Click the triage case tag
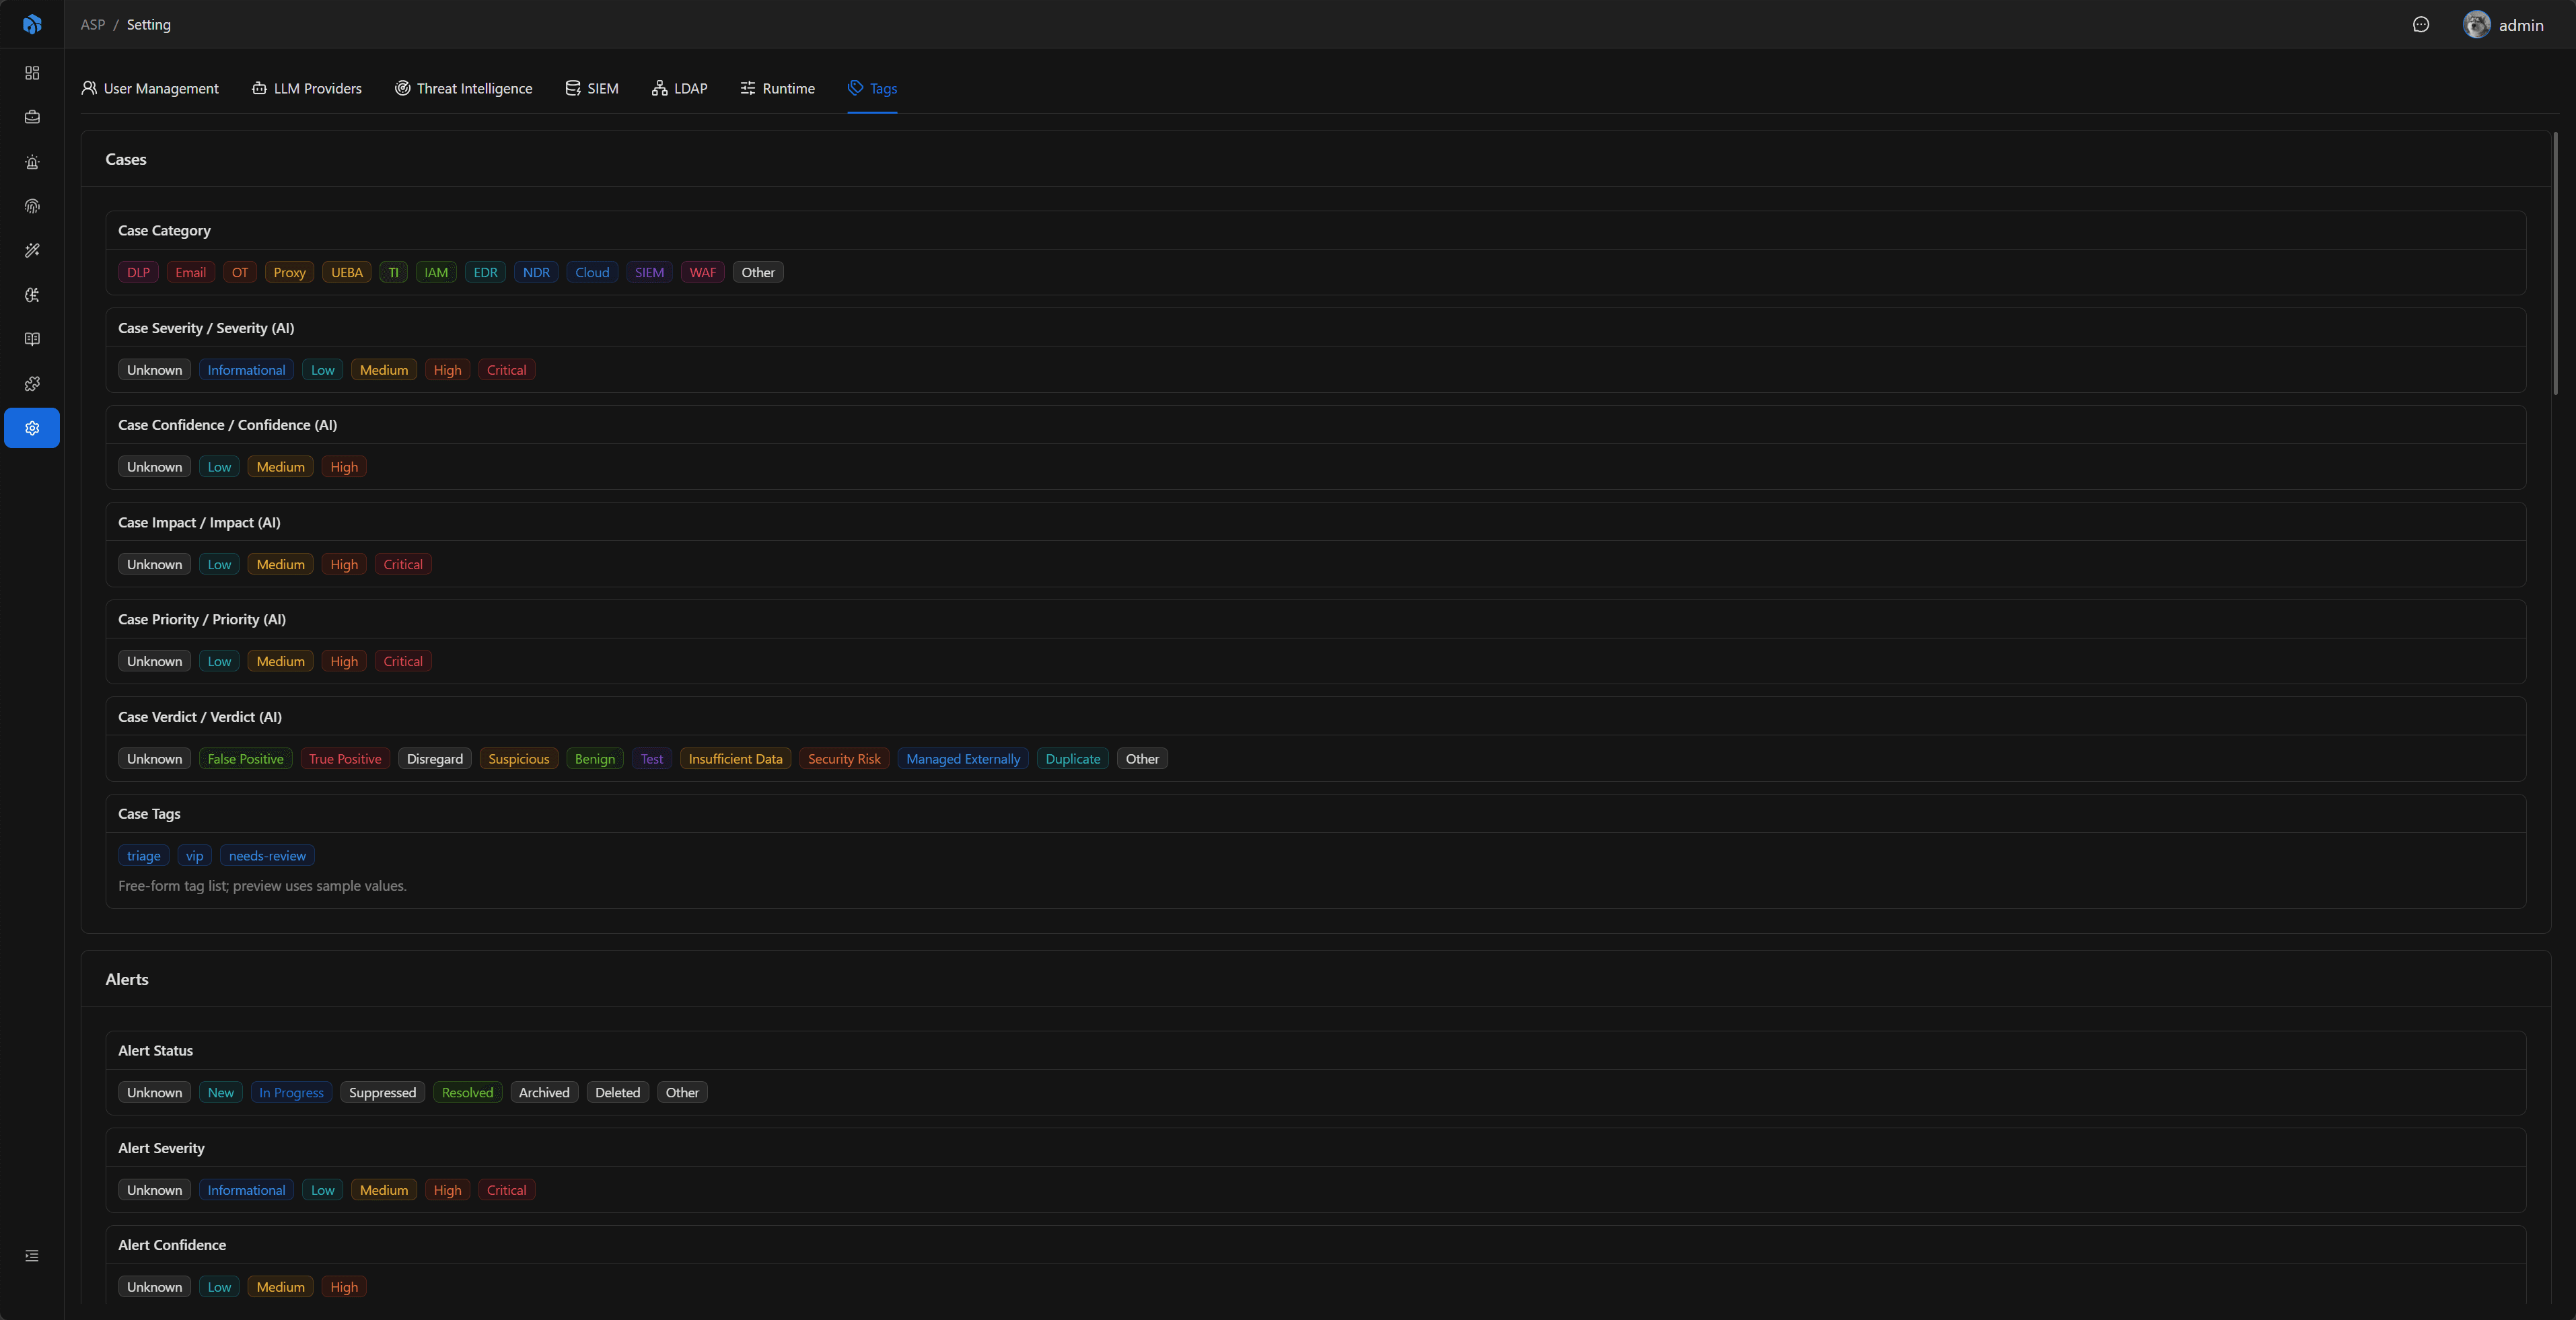This screenshot has height=1320, width=2576. pyautogui.click(x=143, y=856)
